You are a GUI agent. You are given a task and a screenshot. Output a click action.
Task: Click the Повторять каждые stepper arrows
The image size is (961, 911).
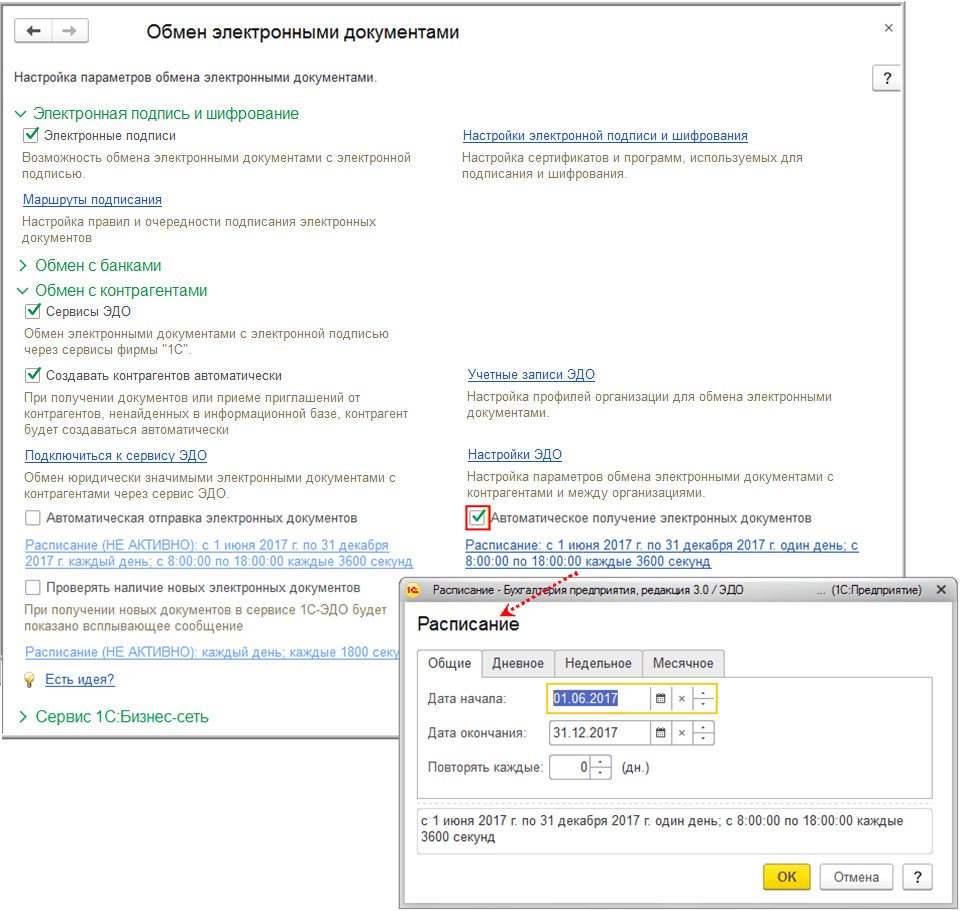pos(601,767)
